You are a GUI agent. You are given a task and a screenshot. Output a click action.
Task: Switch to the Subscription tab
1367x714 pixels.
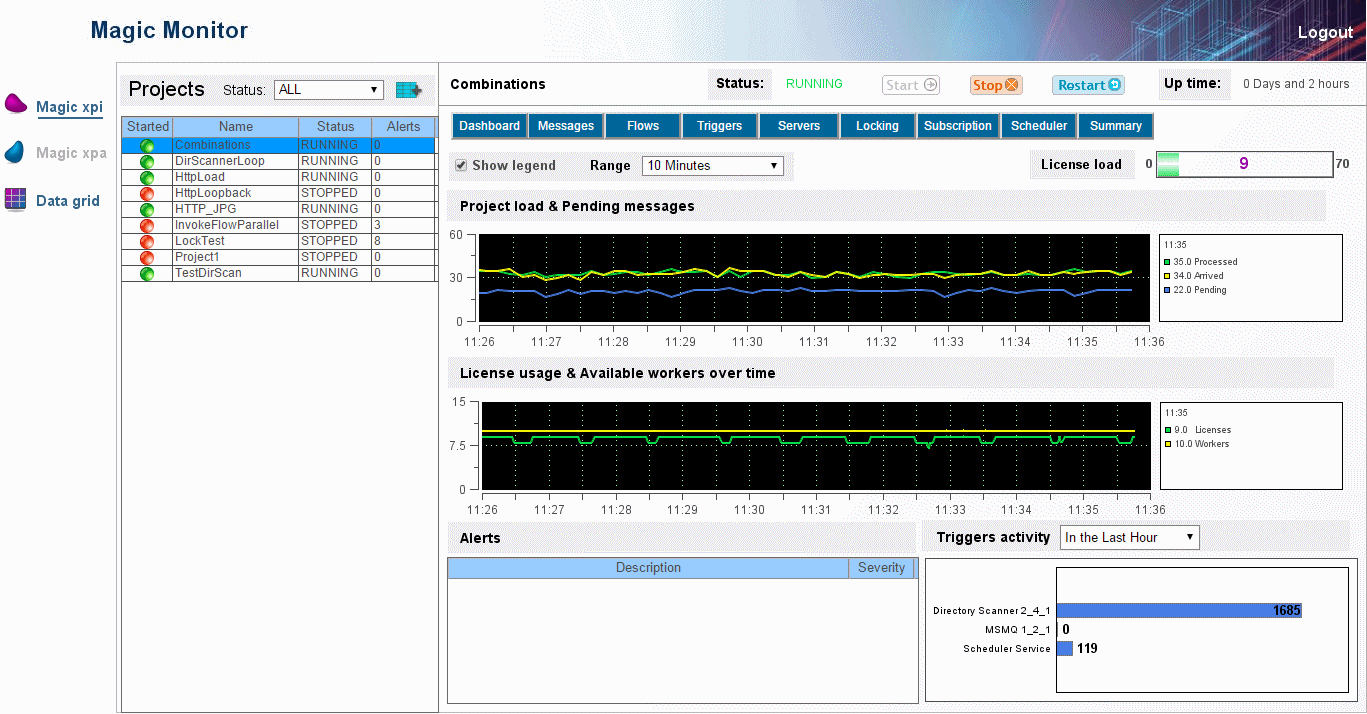[958, 126]
